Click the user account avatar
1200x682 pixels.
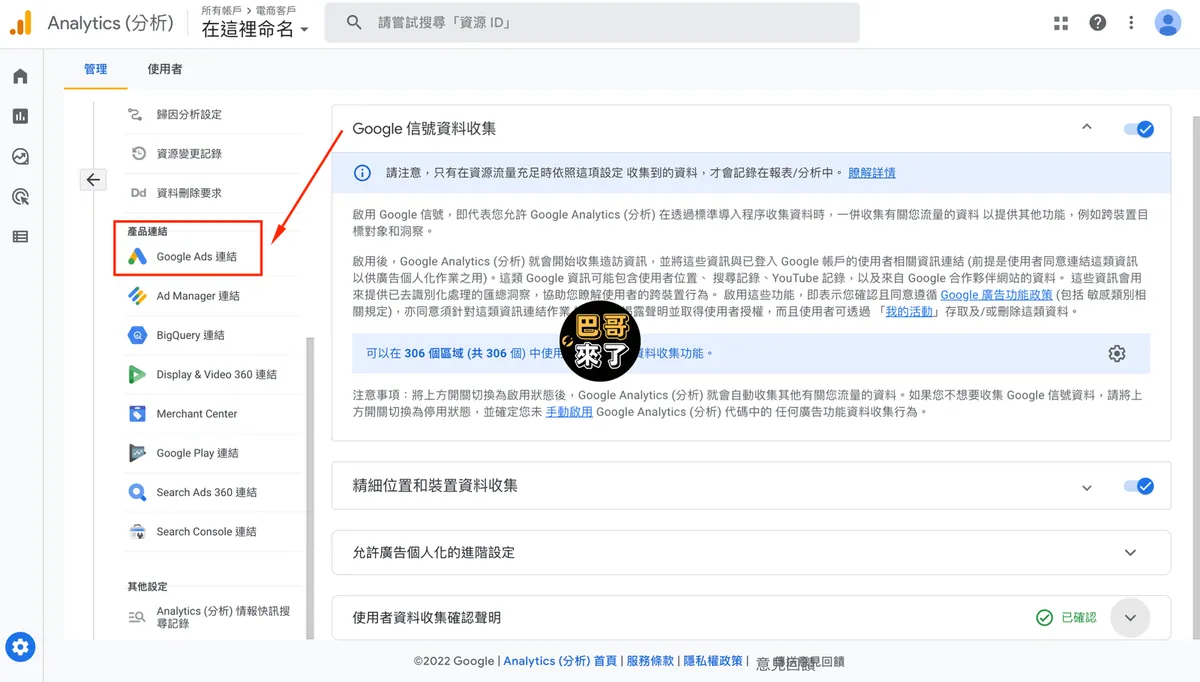point(1167,23)
